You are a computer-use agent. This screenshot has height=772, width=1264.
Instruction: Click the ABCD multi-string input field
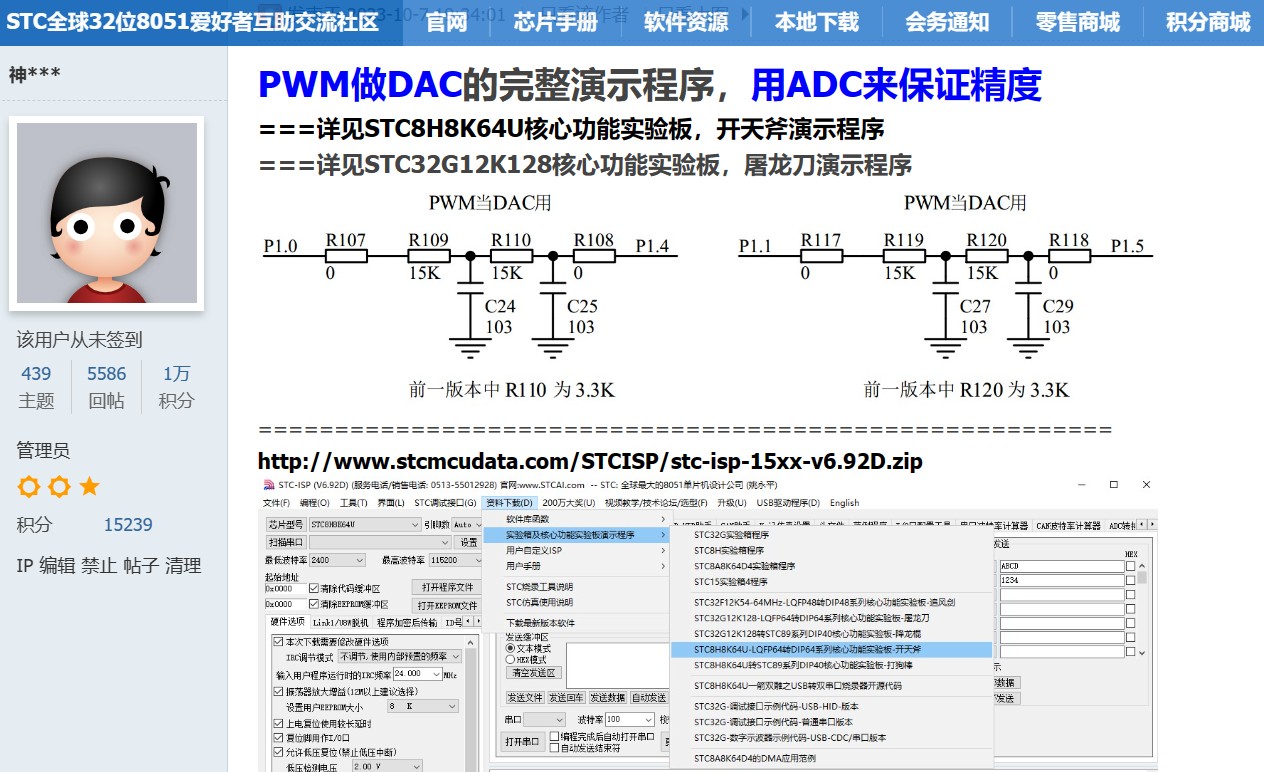coord(1062,566)
